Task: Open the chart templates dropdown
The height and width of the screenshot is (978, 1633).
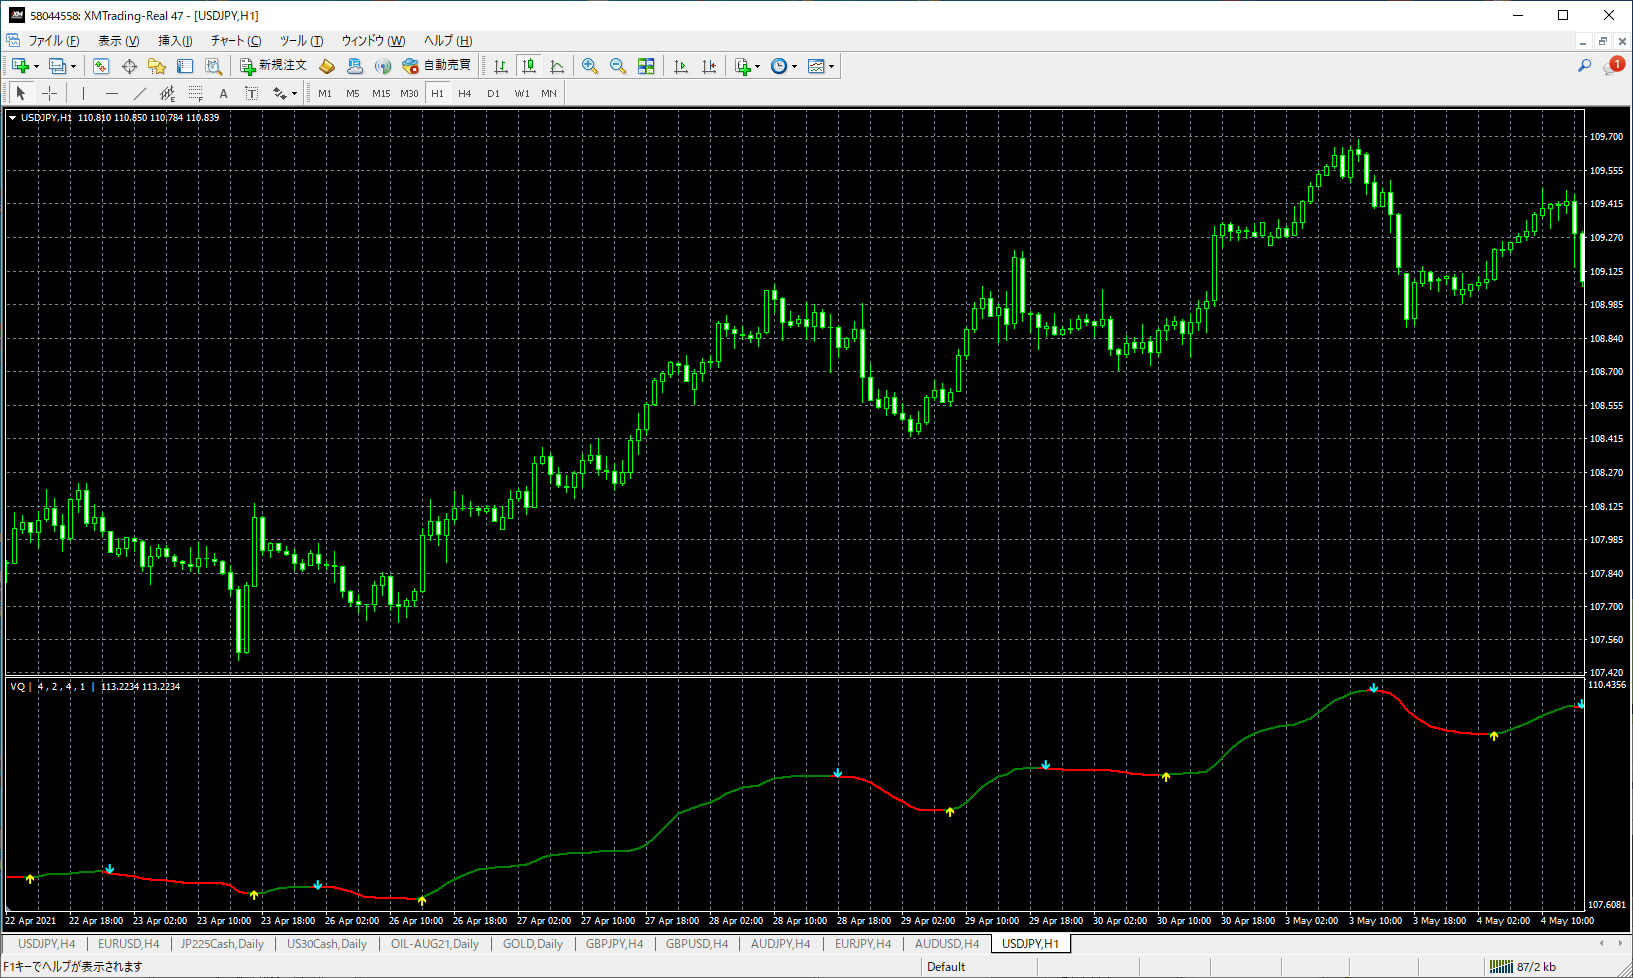Action: [831, 65]
